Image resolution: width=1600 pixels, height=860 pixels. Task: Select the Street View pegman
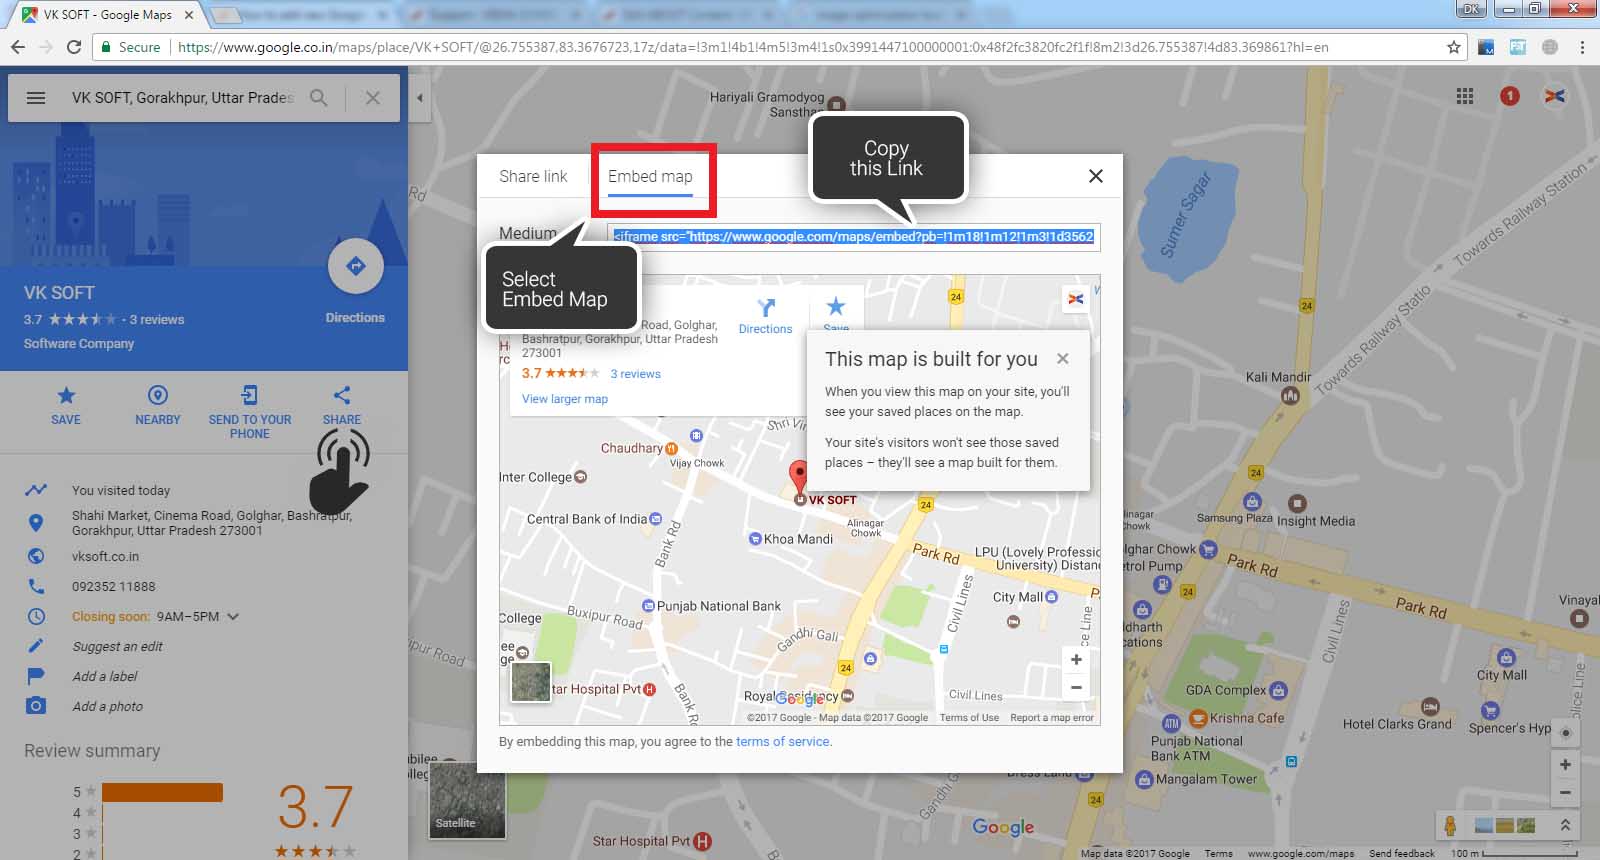coord(1450,825)
